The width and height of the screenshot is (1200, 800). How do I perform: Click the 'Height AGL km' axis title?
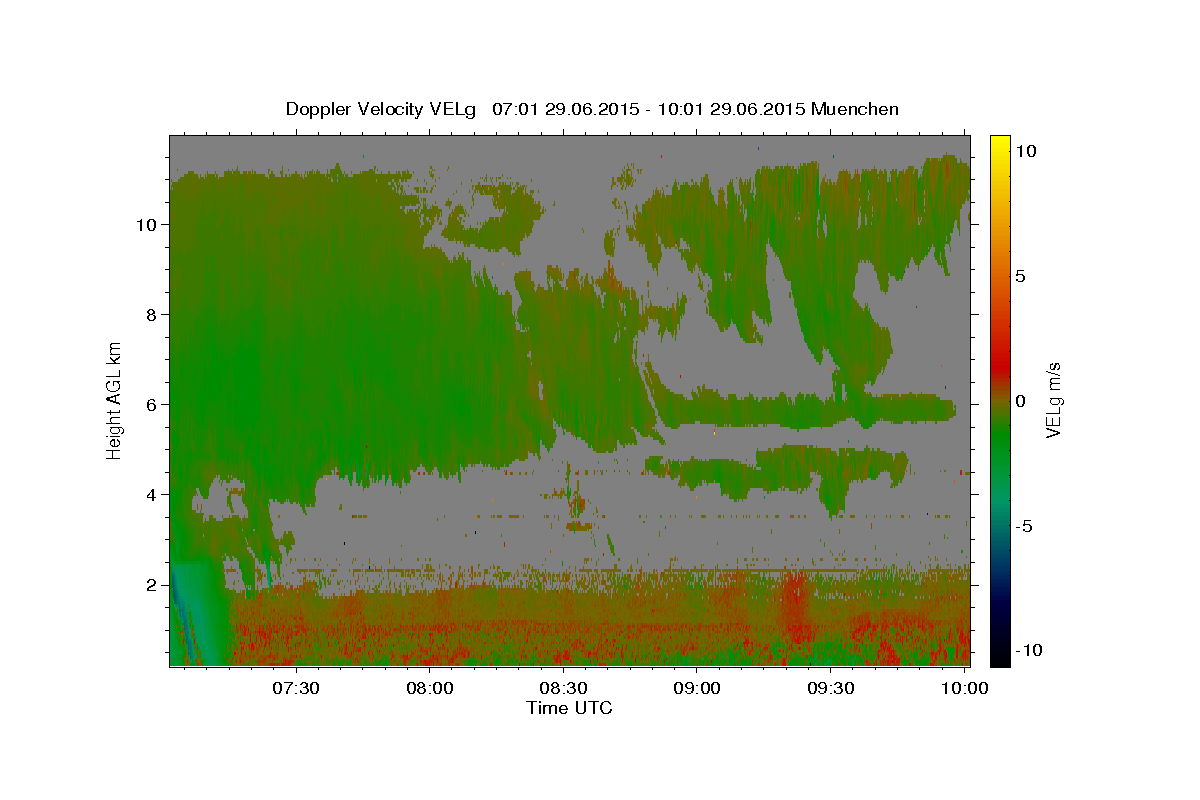pyautogui.click(x=115, y=400)
